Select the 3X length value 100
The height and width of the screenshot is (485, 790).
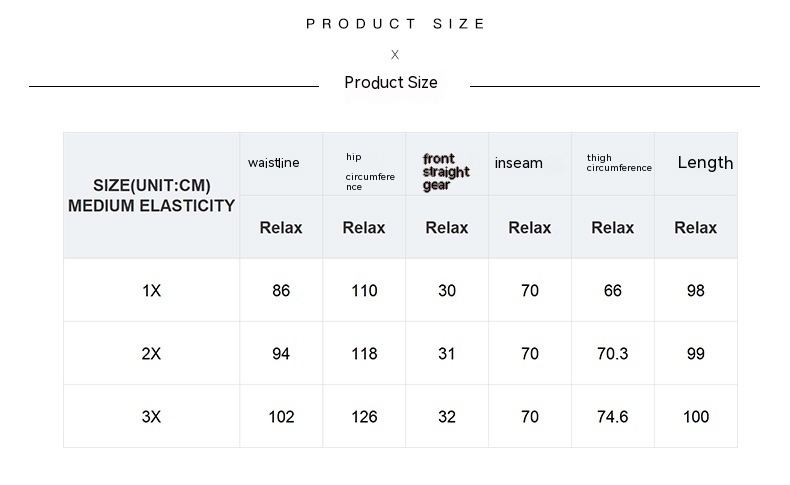pyautogui.click(x=696, y=417)
